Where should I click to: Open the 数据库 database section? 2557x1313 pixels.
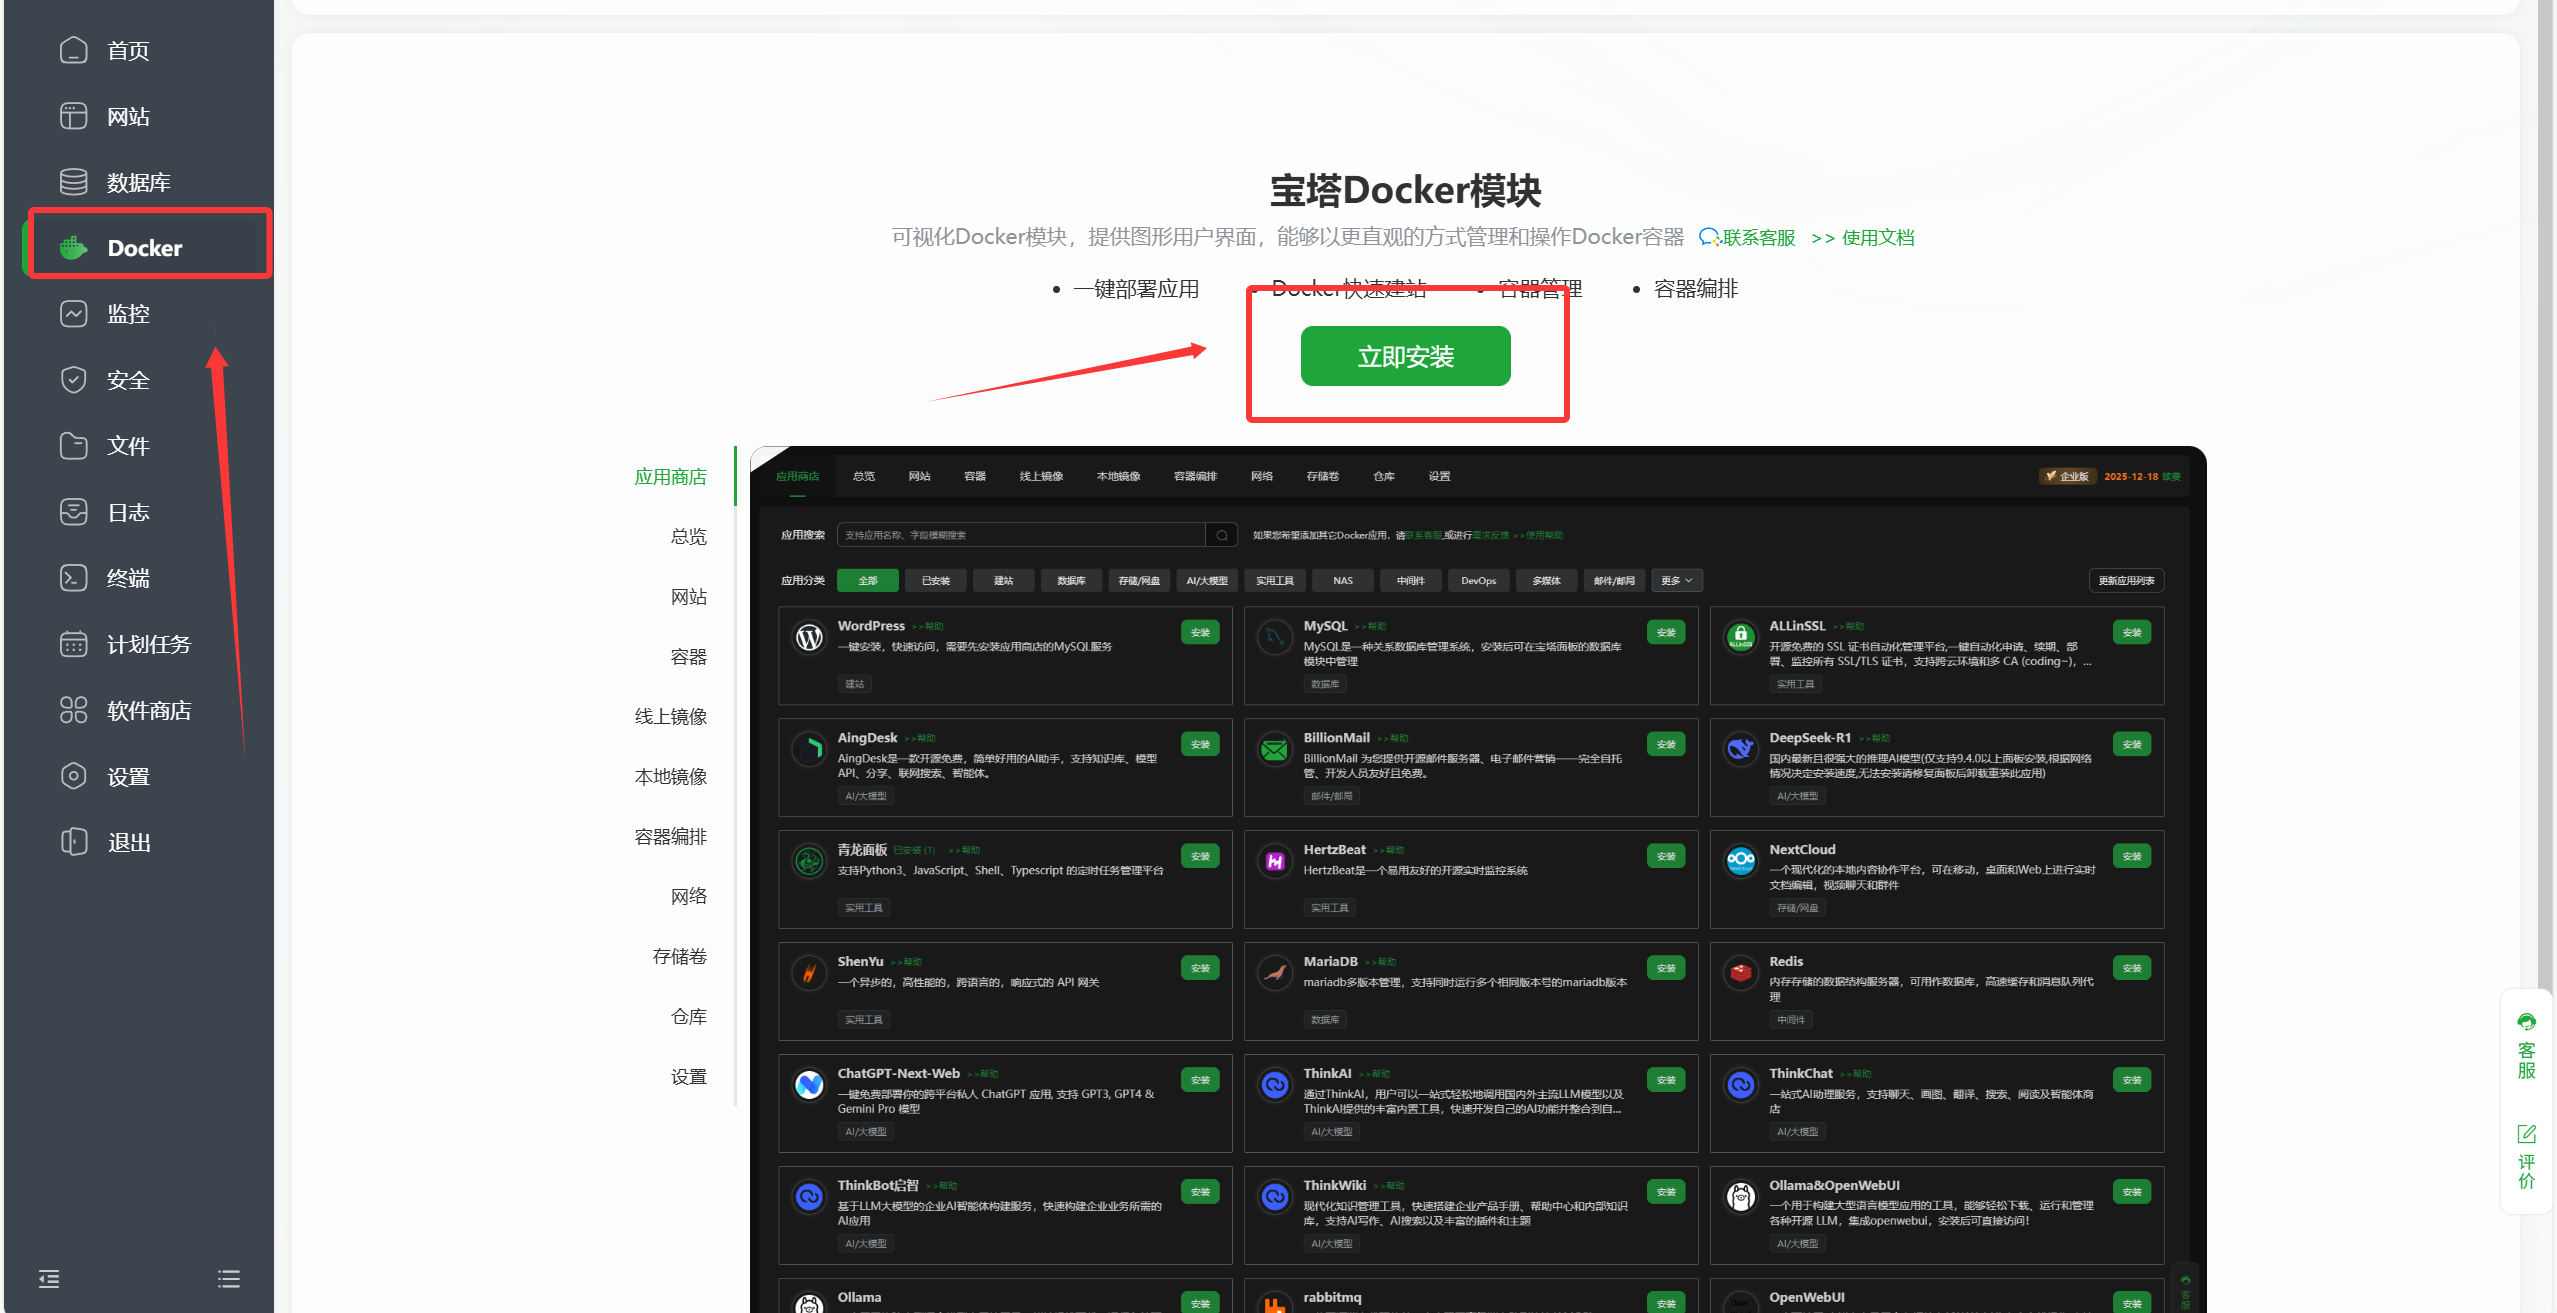coord(137,182)
